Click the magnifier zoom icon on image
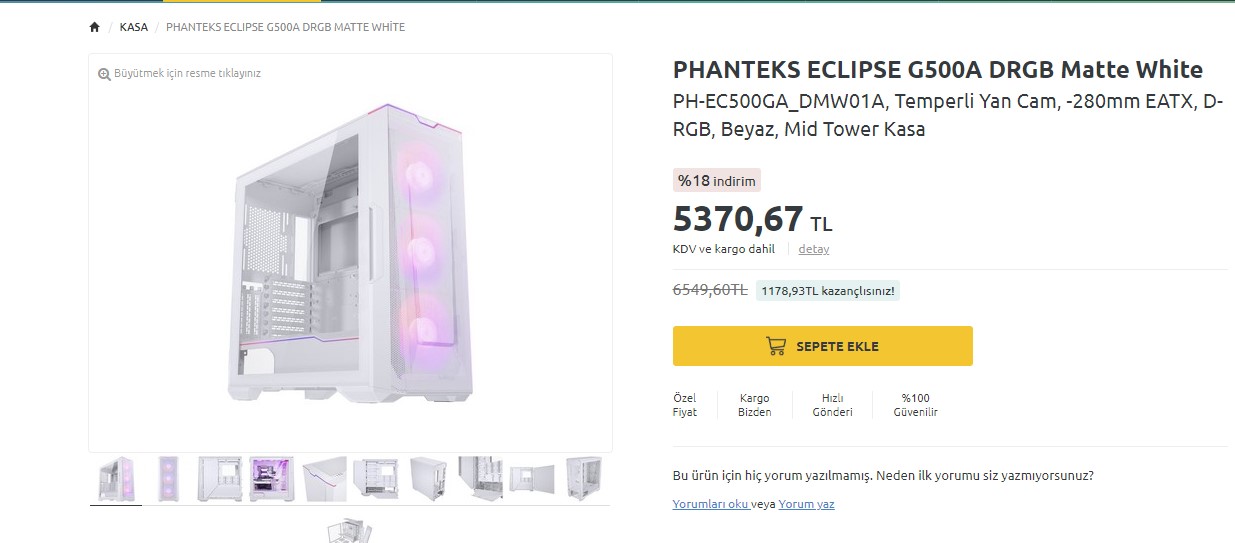 (x=104, y=74)
